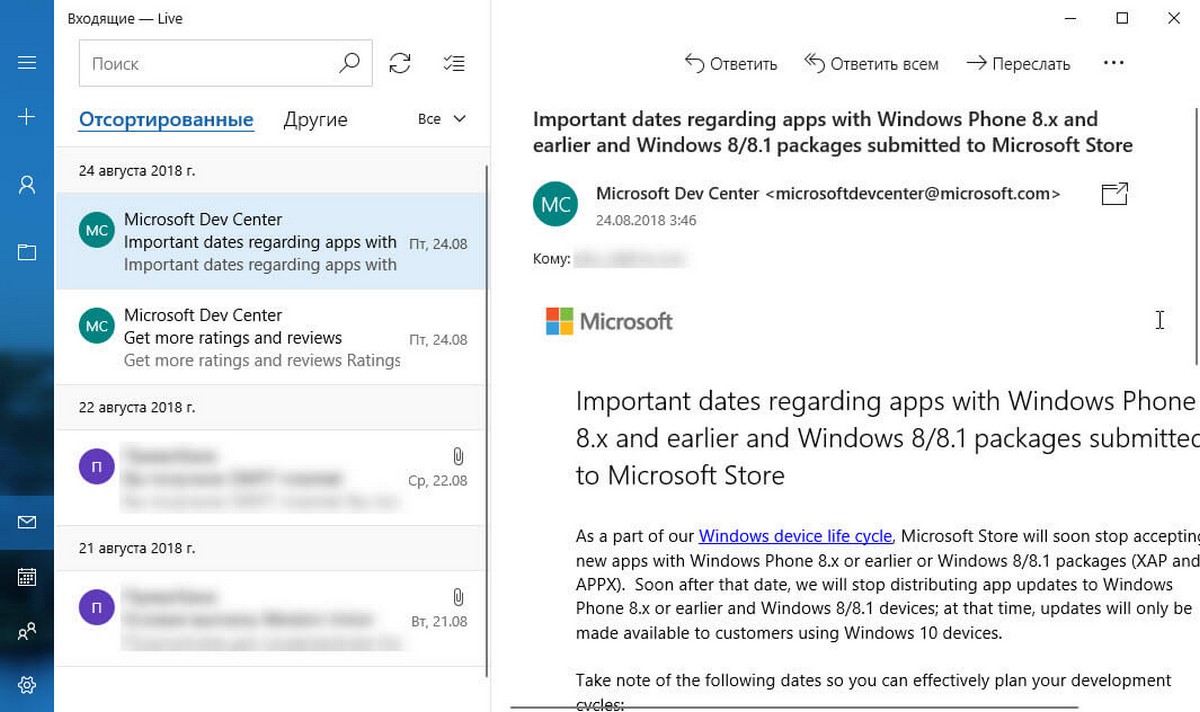
Task: Click the timestamp 24.08.2018 3:46
Action: [x=646, y=220]
